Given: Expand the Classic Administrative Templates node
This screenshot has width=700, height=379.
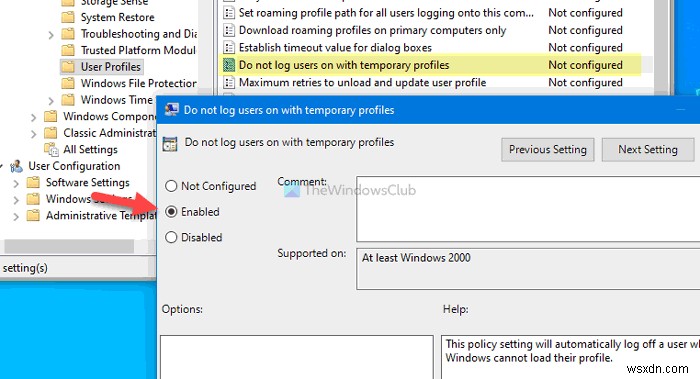Looking at the screenshot, I should tap(33, 133).
